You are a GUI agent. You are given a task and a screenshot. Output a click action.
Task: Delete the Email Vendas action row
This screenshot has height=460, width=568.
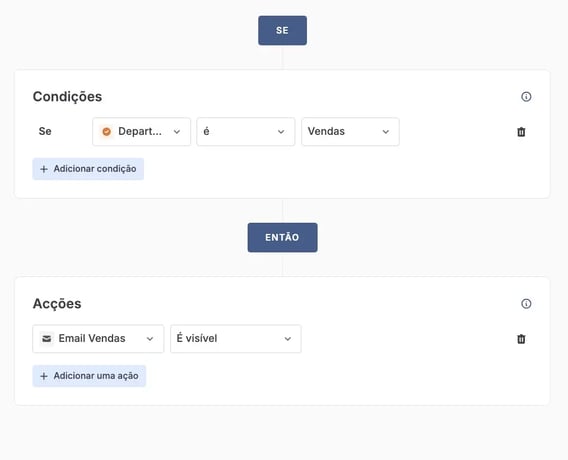[521, 339]
